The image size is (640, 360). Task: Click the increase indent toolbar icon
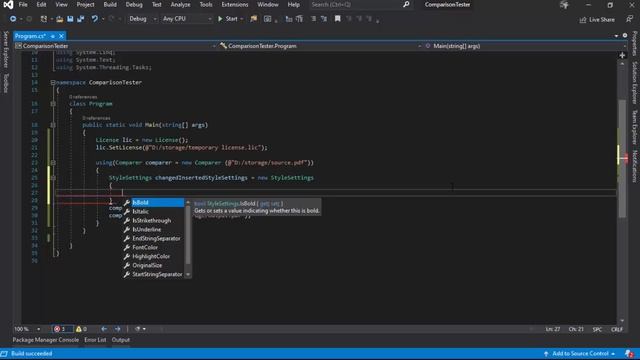[300, 19]
